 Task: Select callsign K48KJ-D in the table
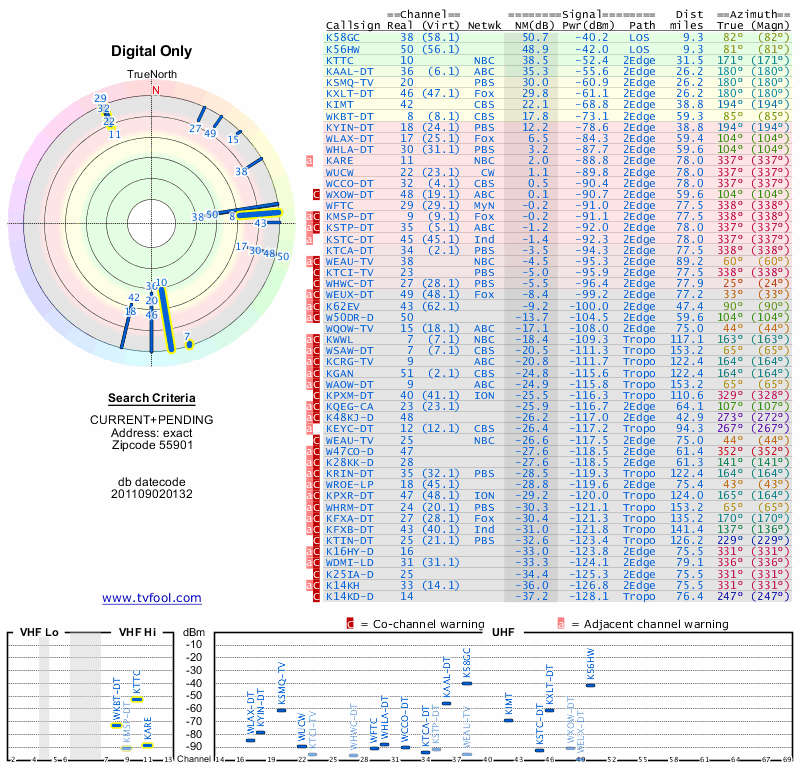[x=350, y=417]
